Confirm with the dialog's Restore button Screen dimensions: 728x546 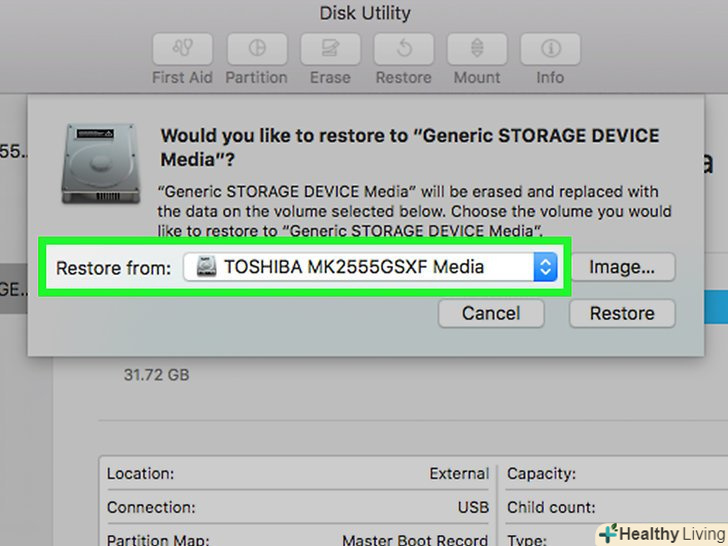621,313
